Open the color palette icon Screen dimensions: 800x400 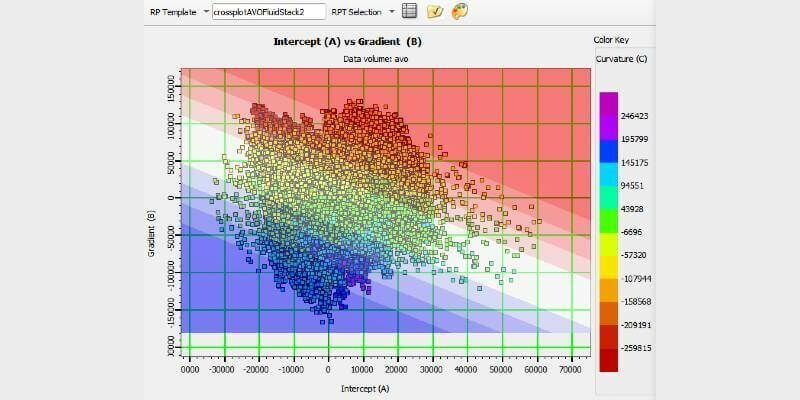[x=460, y=11]
